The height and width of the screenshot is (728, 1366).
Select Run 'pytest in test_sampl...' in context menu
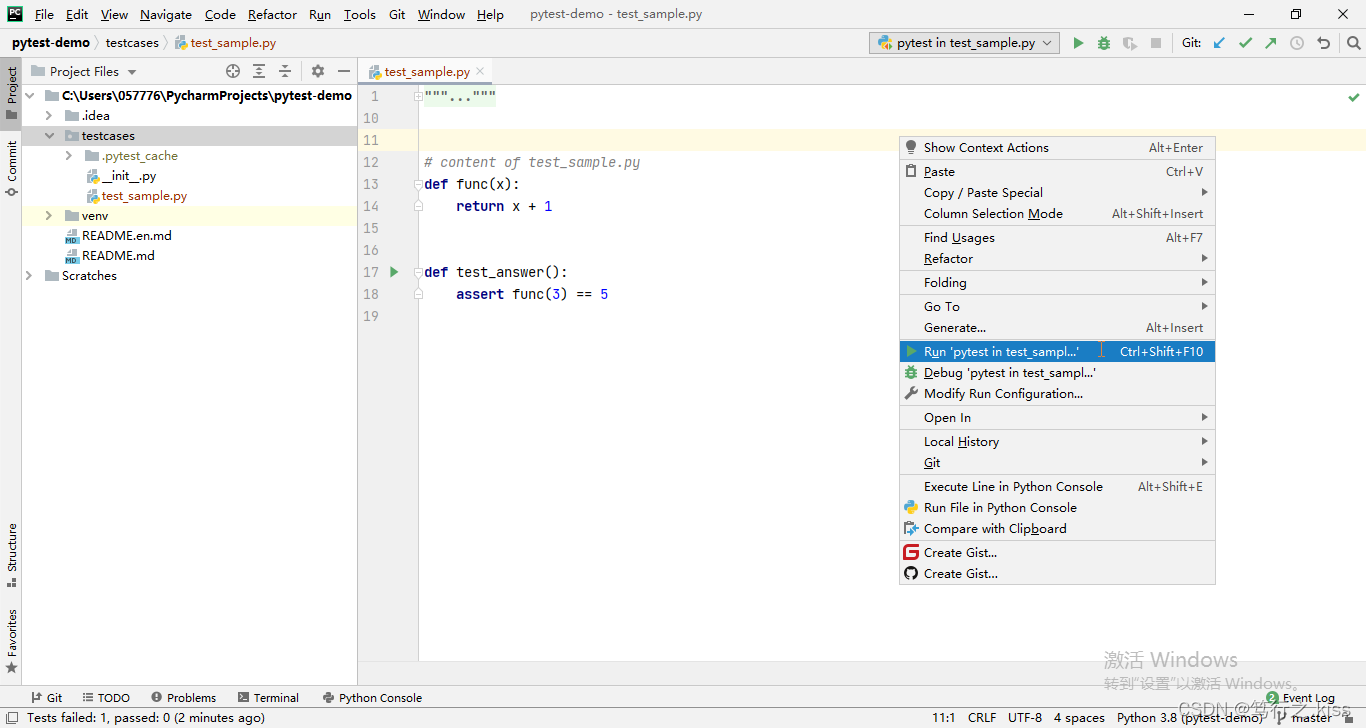coord(1058,352)
